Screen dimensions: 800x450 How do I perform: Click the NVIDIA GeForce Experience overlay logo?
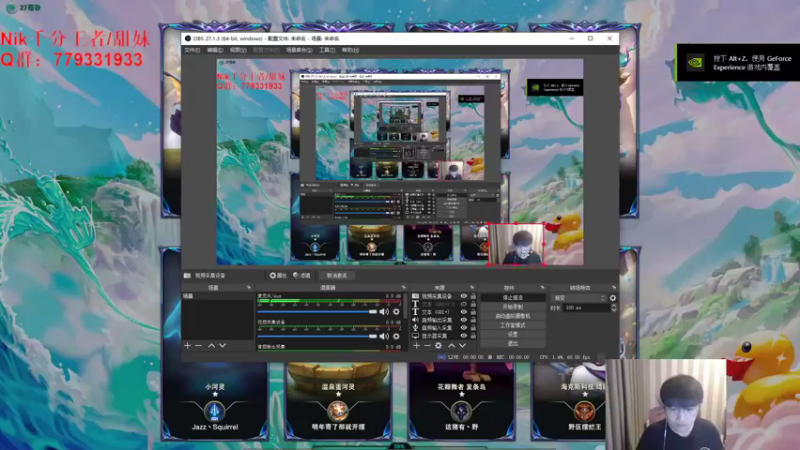(695, 63)
